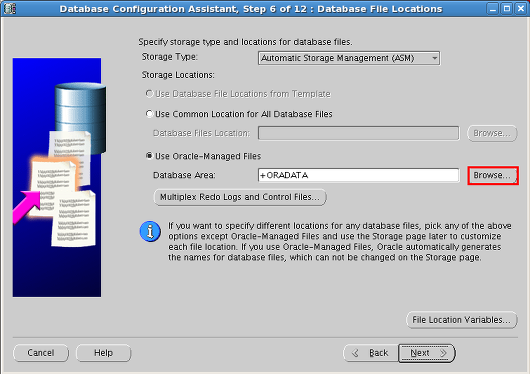This screenshot has width=530, height=374.
Task: Browse for the Database Area location
Action: coord(492,175)
